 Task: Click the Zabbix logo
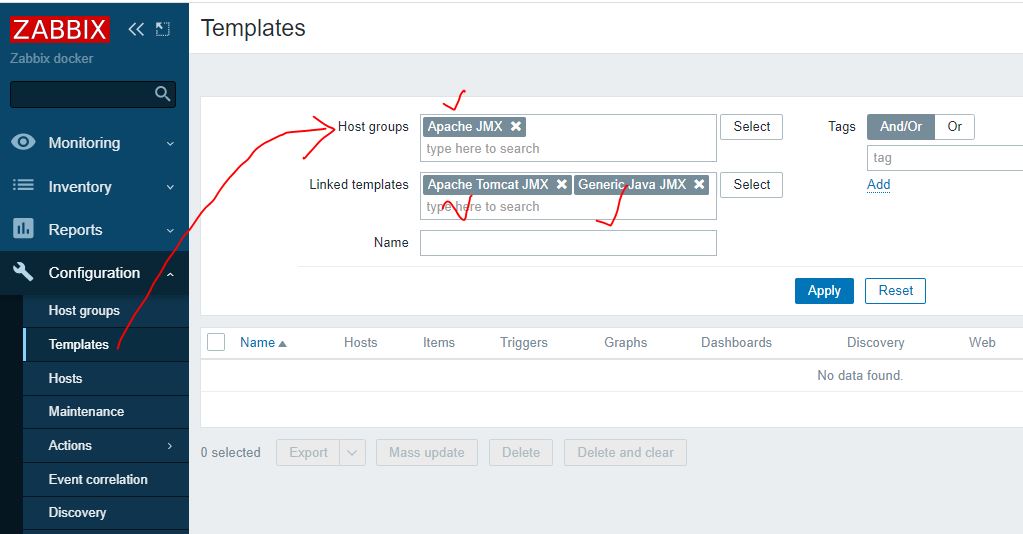pos(59,30)
